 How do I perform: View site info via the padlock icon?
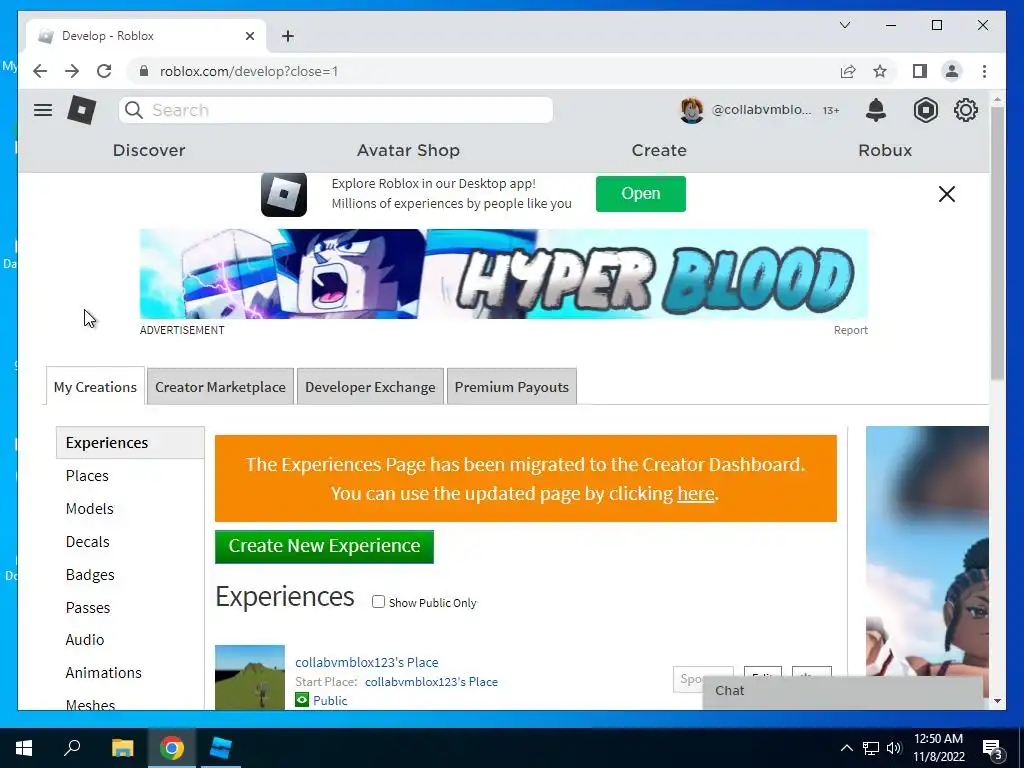144,71
